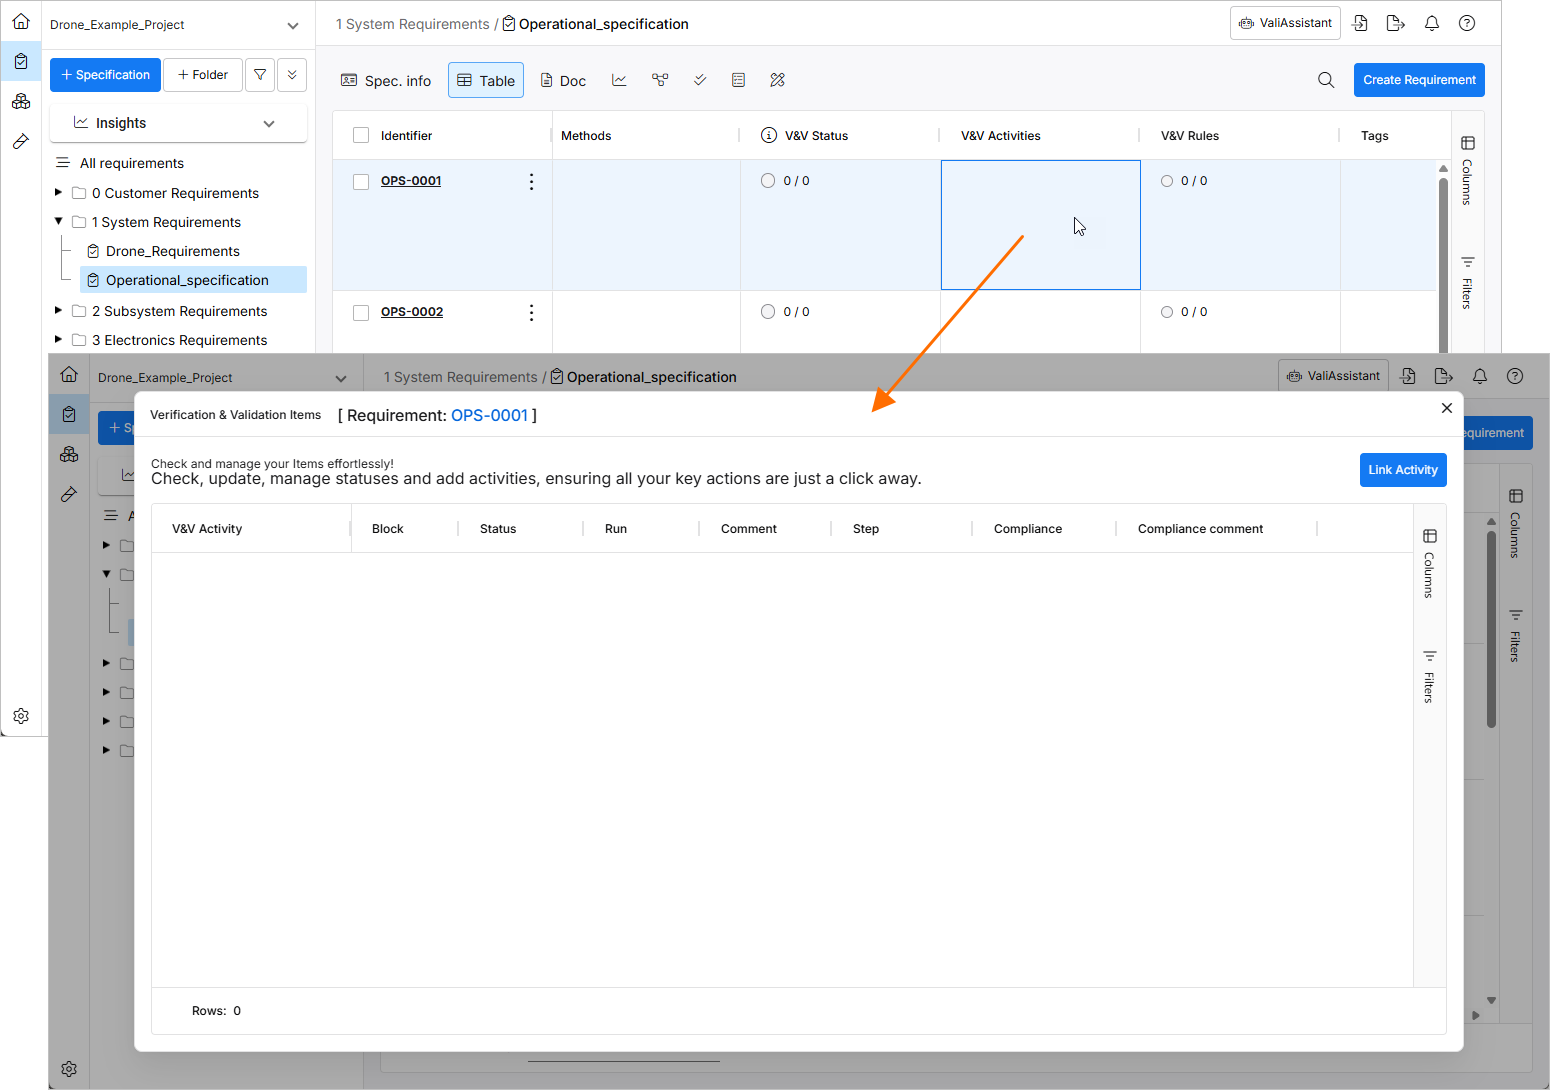Open the Drone_Example_Project dropdown in upper window

(175, 25)
